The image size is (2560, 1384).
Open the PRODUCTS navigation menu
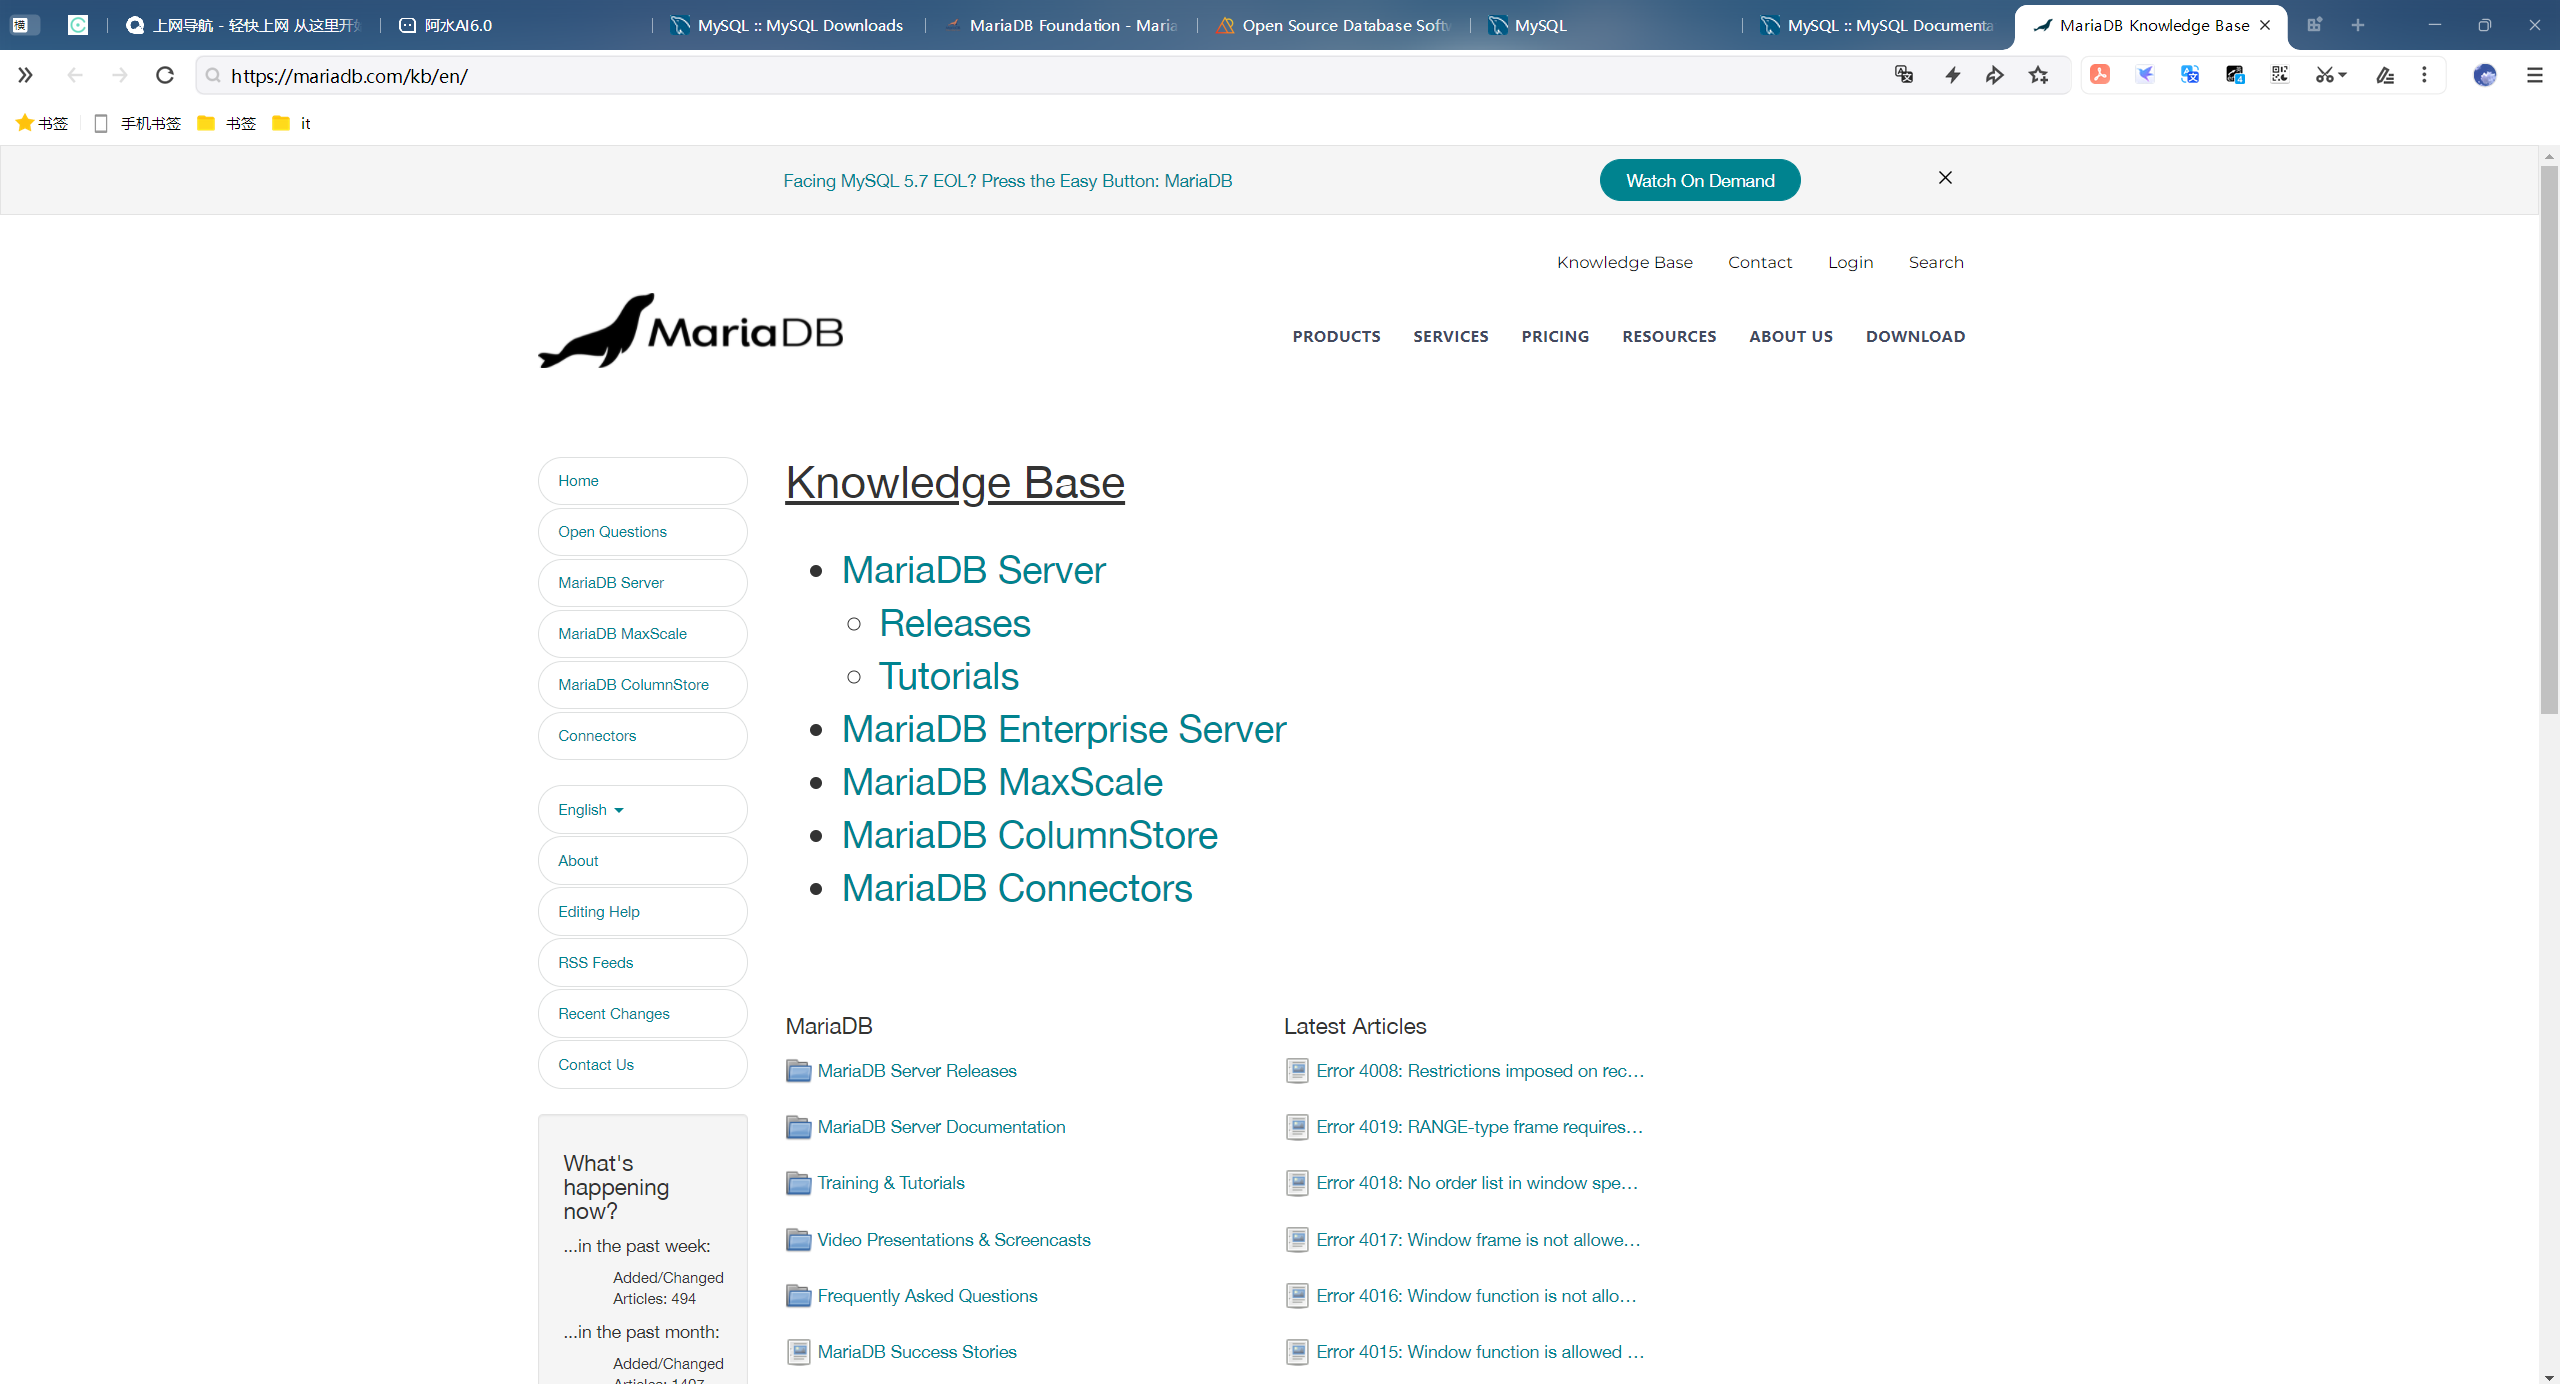(x=1336, y=337)
